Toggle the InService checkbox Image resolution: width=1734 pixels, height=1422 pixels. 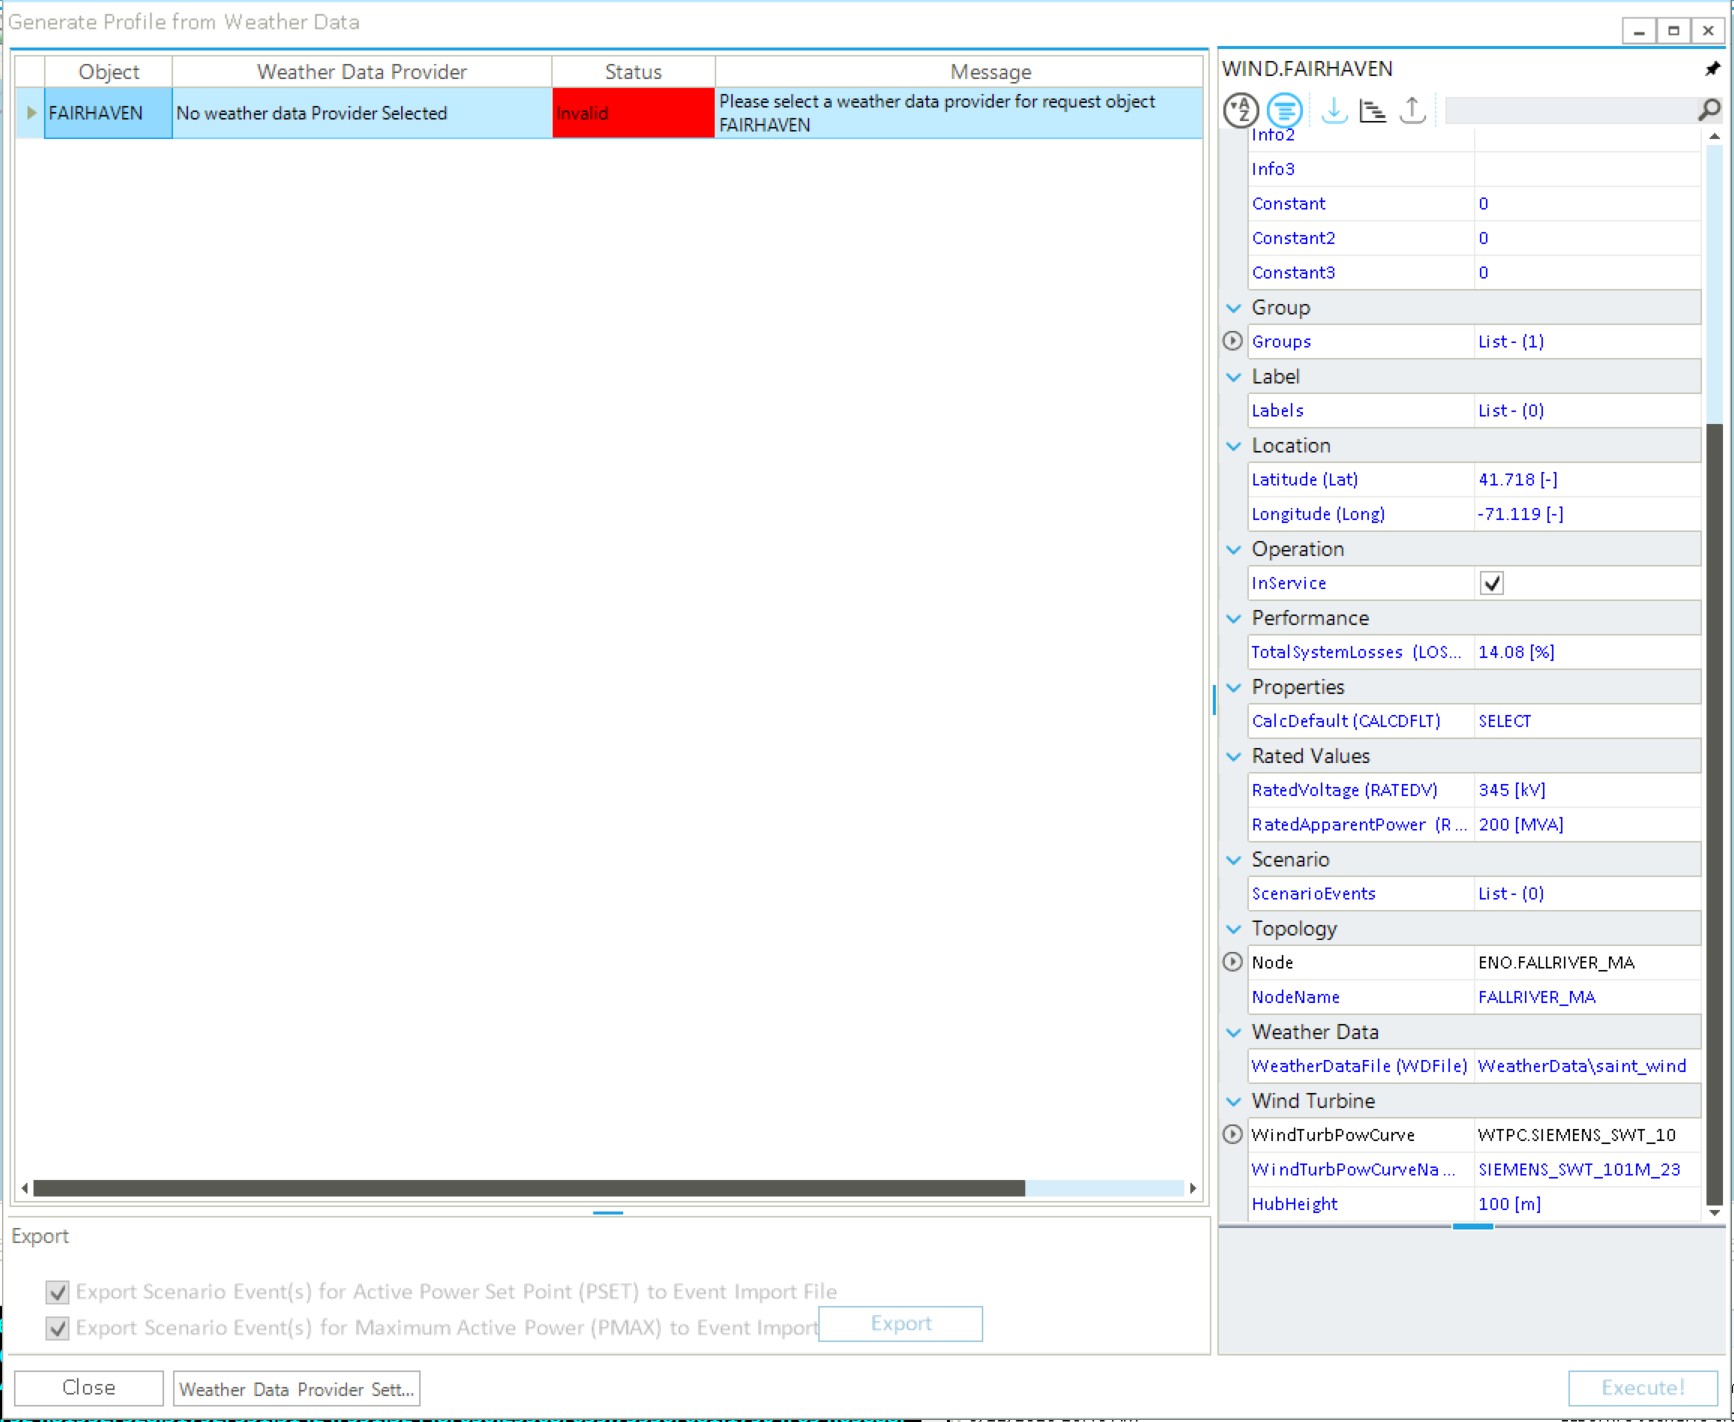pos(1491,583)
